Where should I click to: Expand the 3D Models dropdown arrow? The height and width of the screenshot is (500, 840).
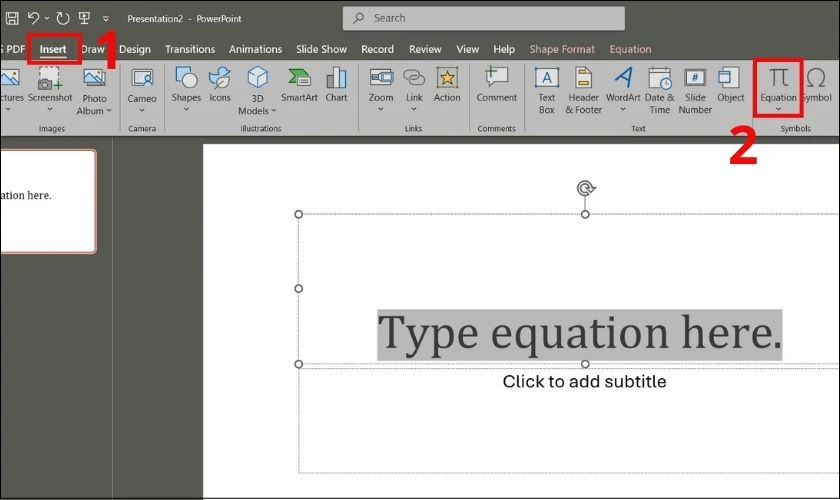pos(274,111)
